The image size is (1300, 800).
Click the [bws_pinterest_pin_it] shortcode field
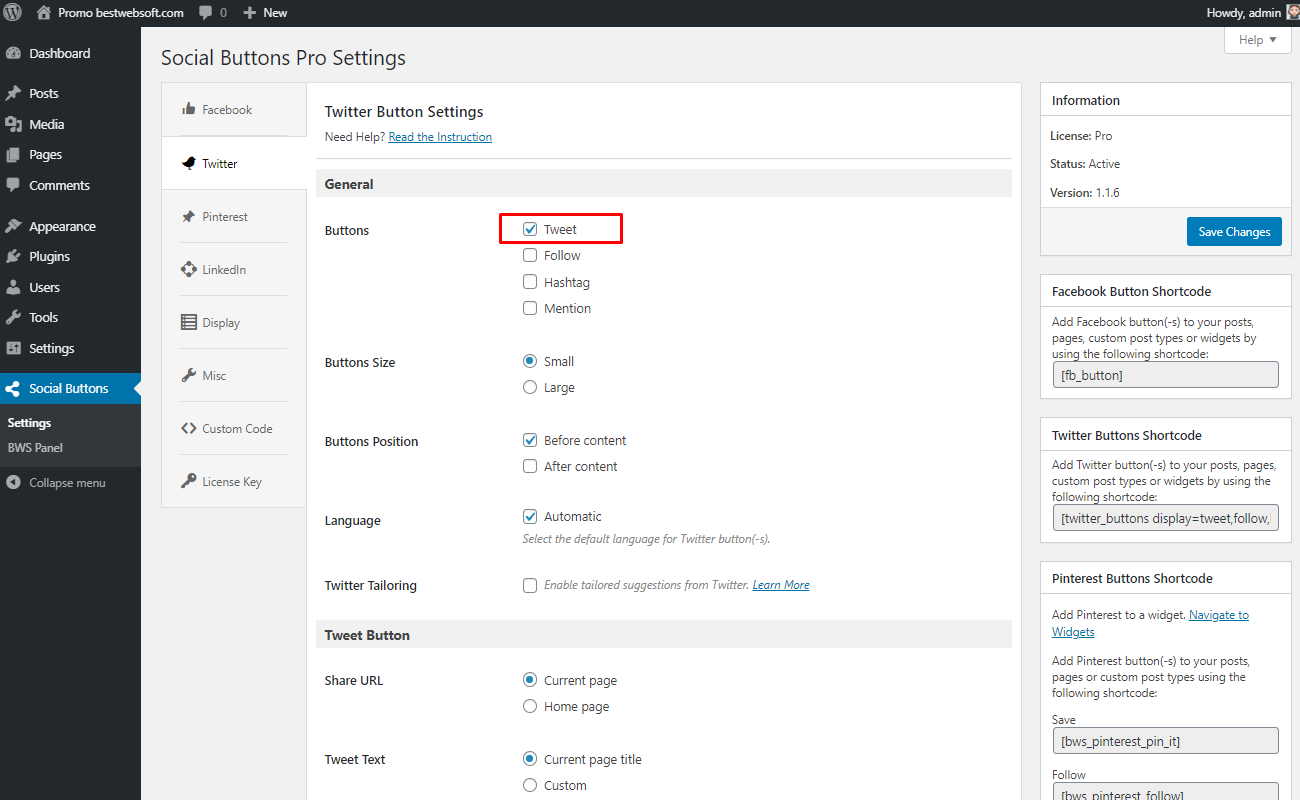[x=1165, y=741]
